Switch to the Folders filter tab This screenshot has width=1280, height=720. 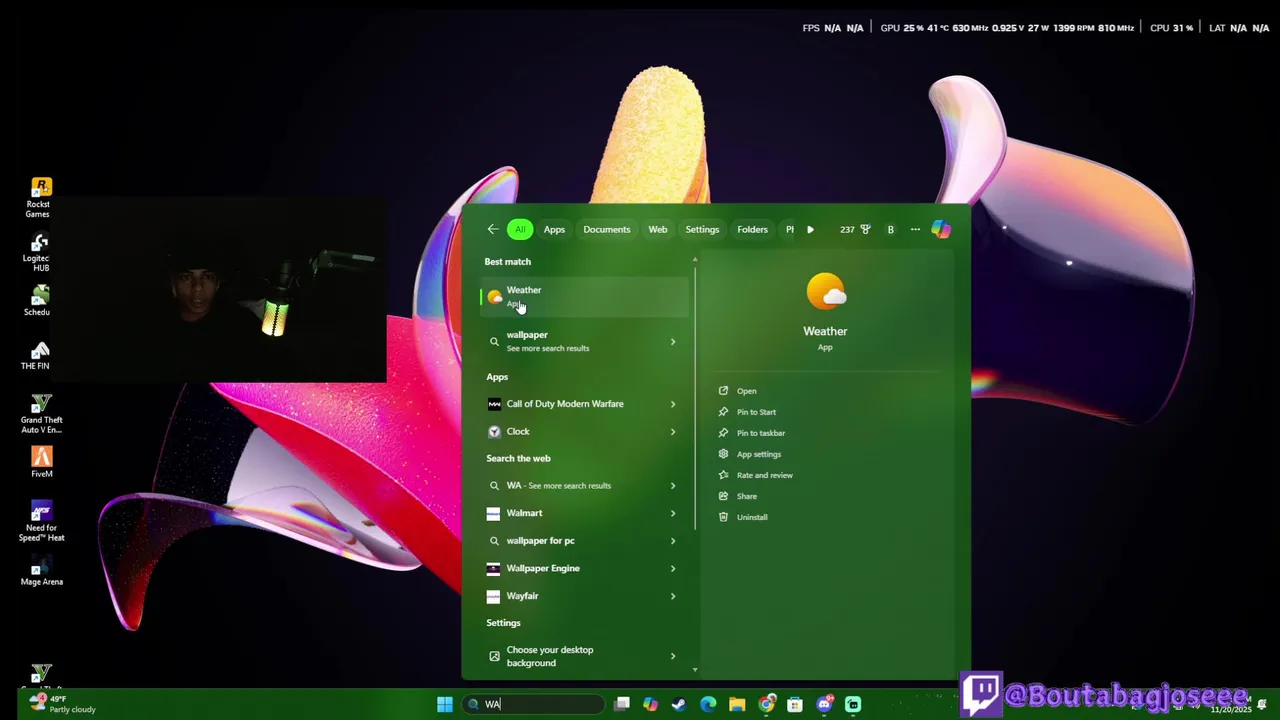pyautogui.click(x=753, y=230)
